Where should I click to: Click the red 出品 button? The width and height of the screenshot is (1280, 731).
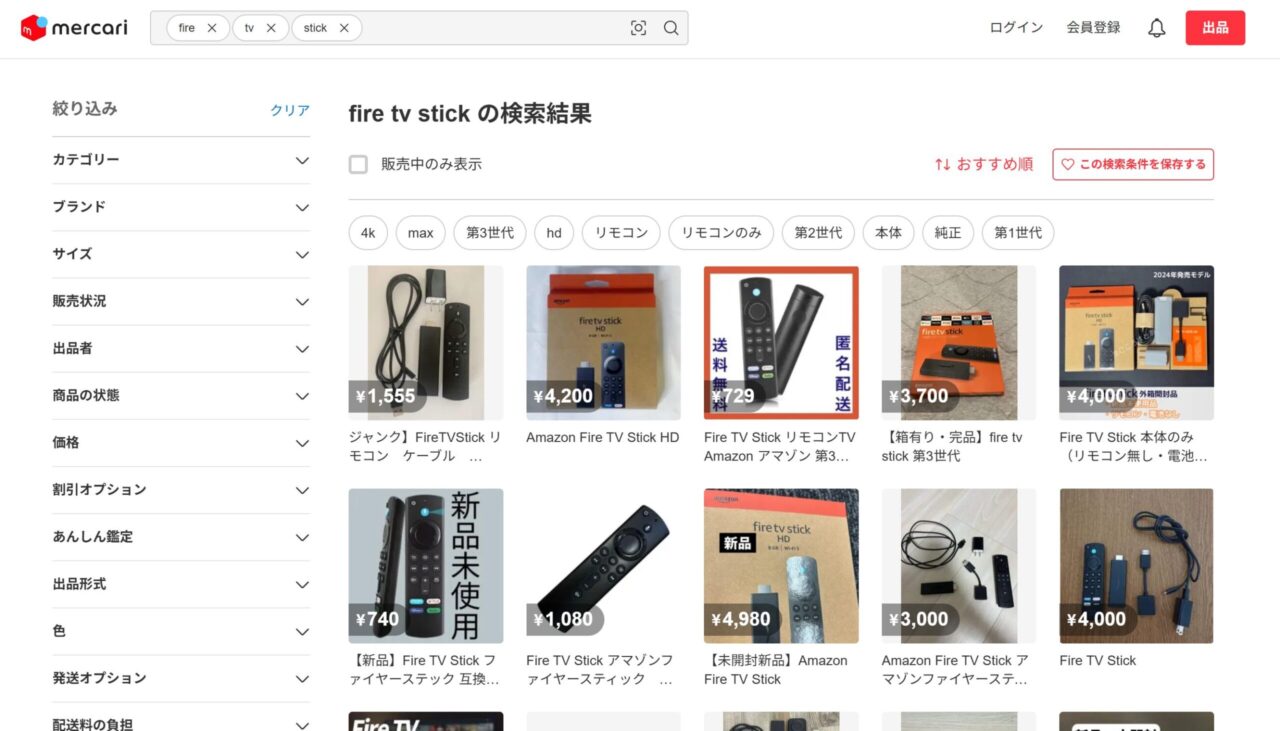point(1215,28)
